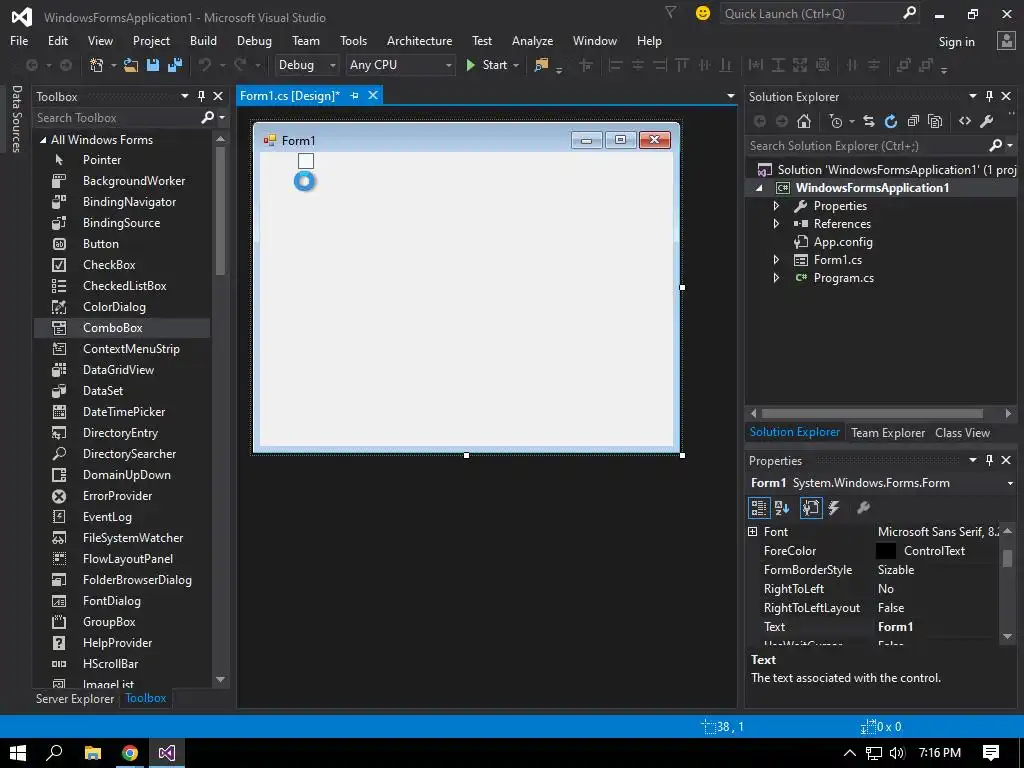Screen dimensions: 1024x768
Task: Switch to the Class View tab
Action: click(x=962, y=433)
